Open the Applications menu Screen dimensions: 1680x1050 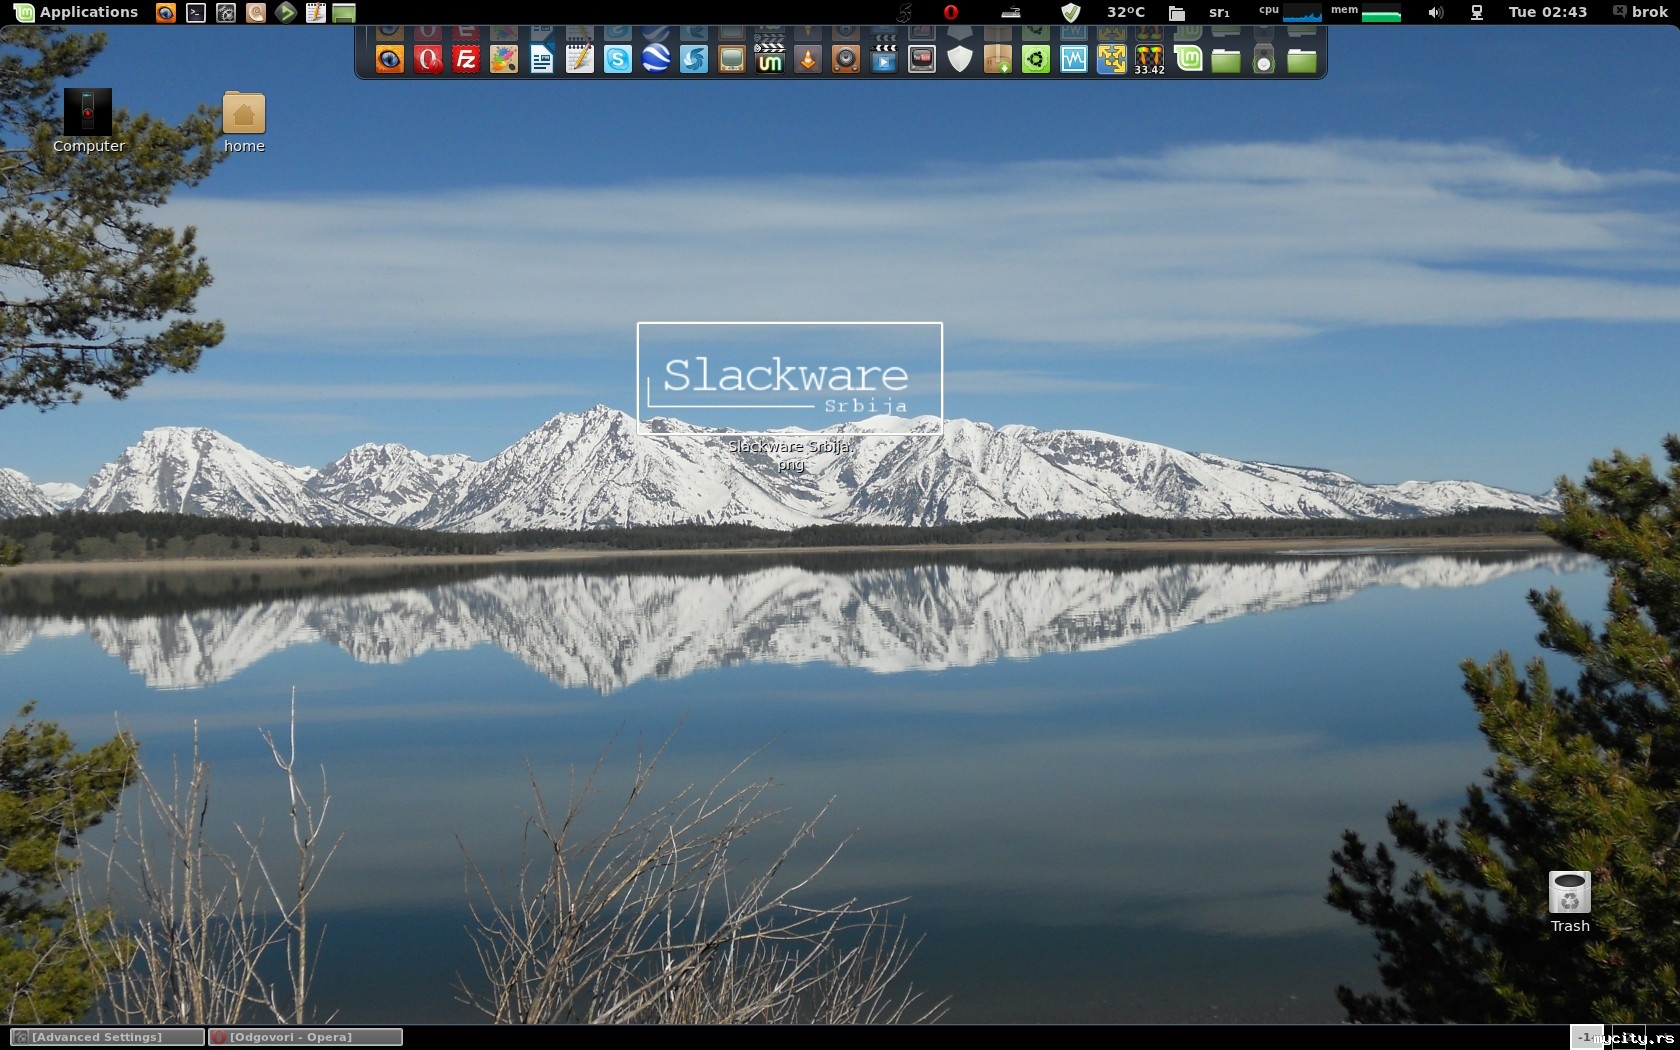point(76,12)
